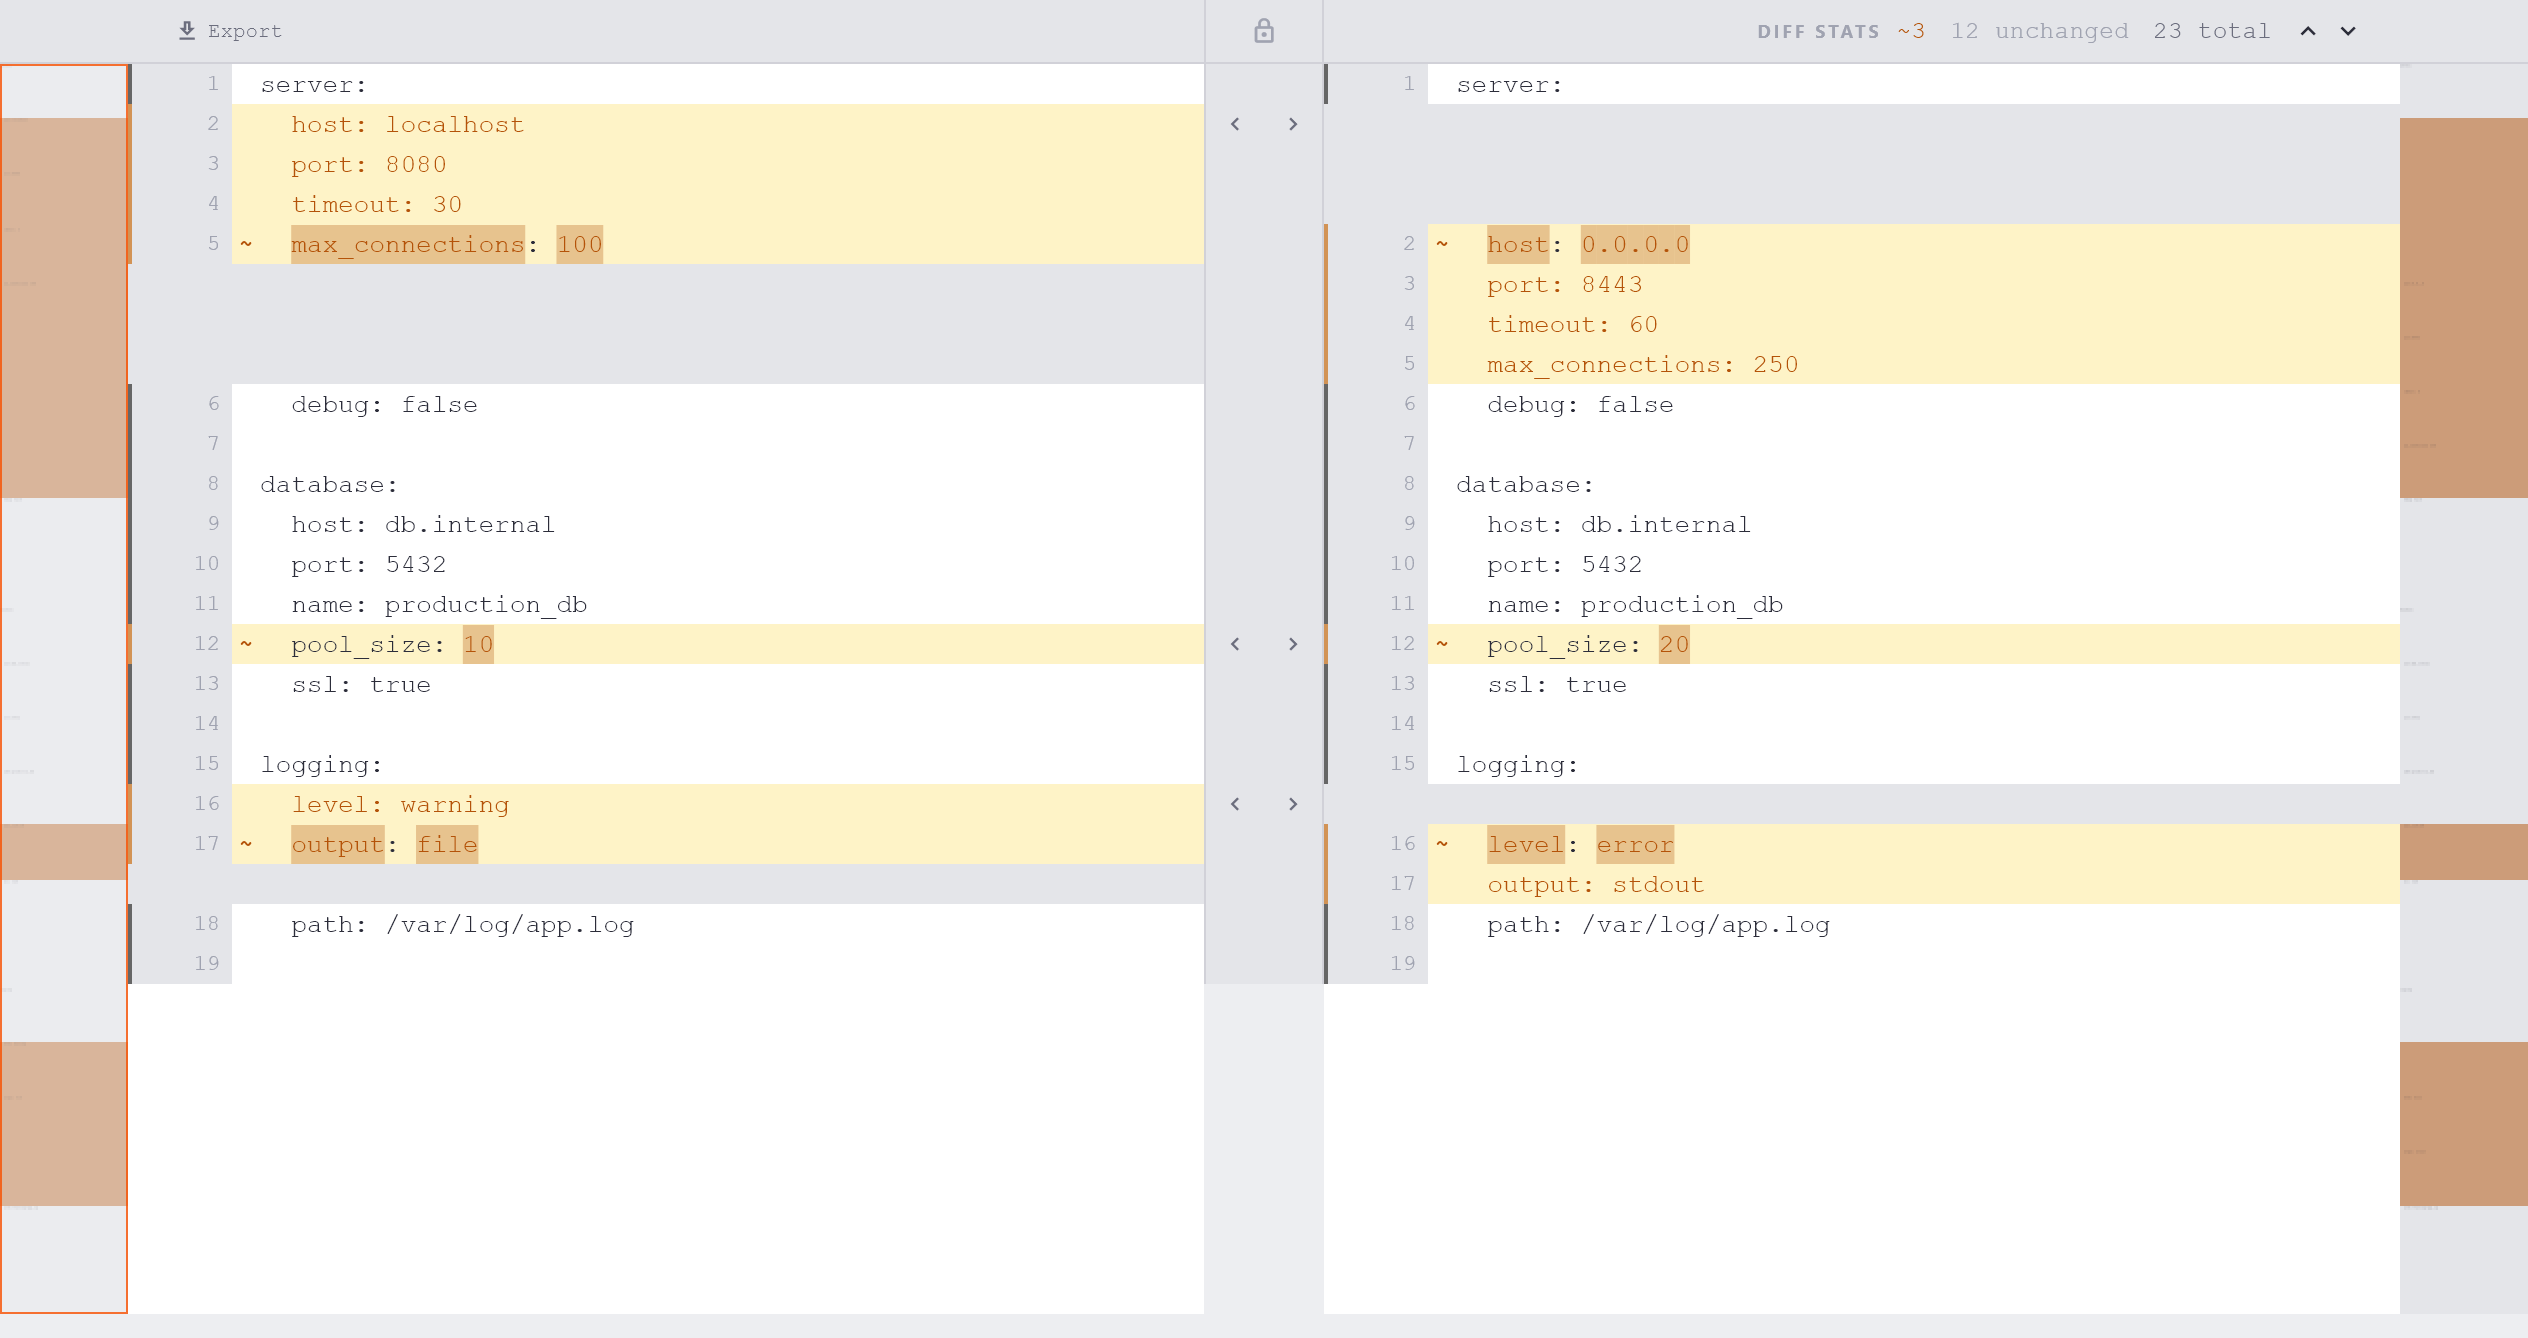Click highlighted pool_size value 20

(x=1674, y=644)
